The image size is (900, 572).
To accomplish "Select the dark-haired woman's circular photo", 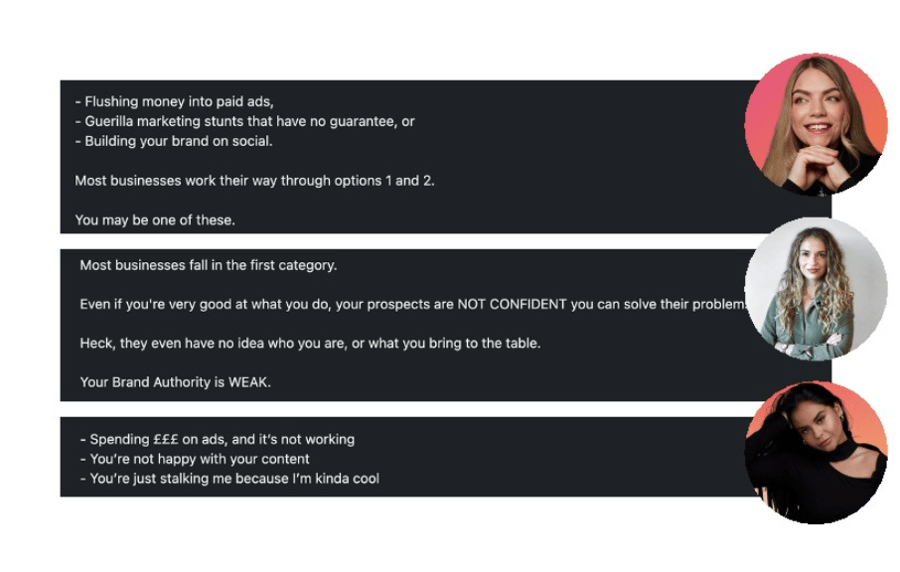I will point(816,453).
